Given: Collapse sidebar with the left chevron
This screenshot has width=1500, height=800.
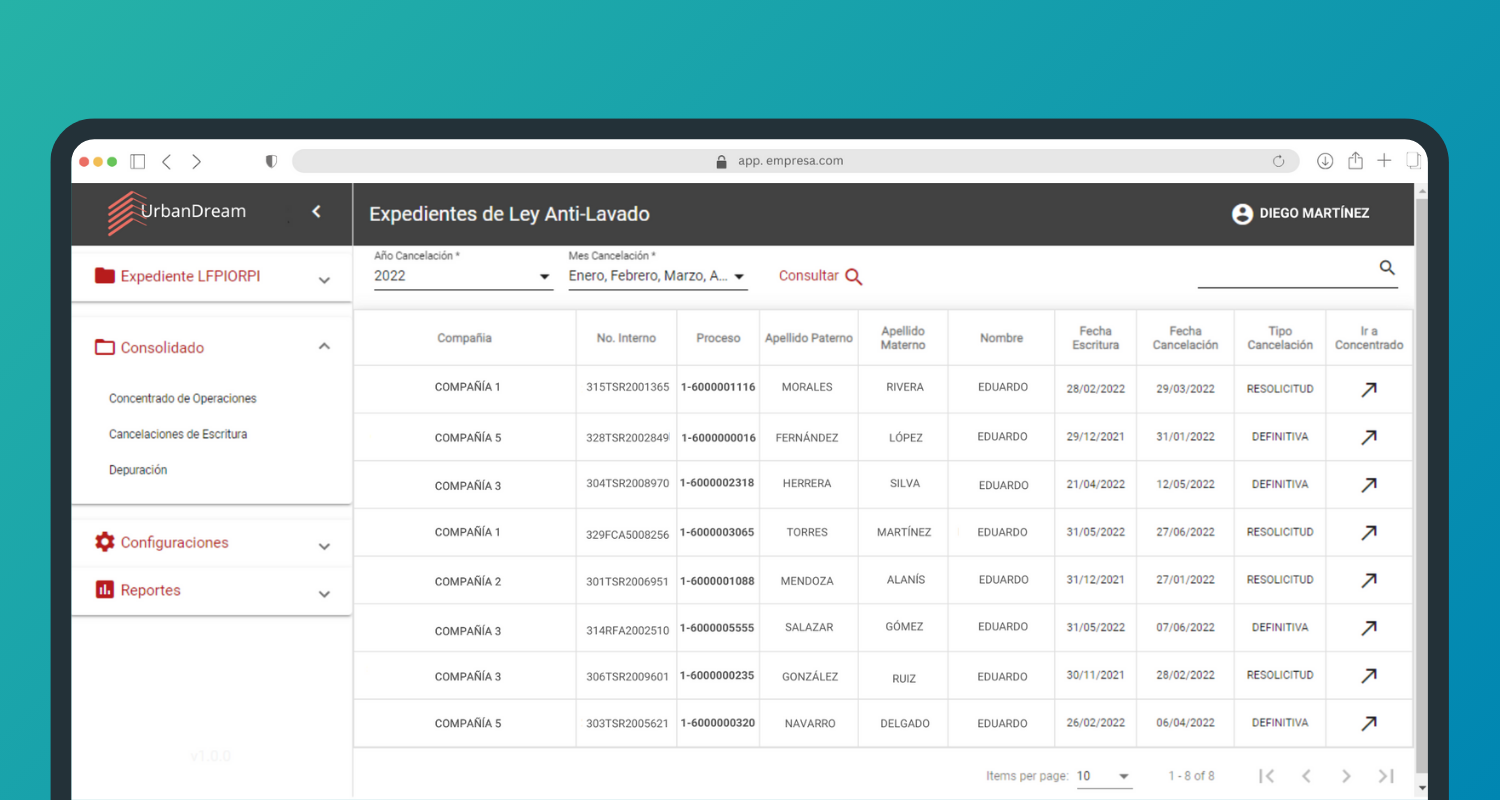Looking at the screenshot, I should (316, 211).
